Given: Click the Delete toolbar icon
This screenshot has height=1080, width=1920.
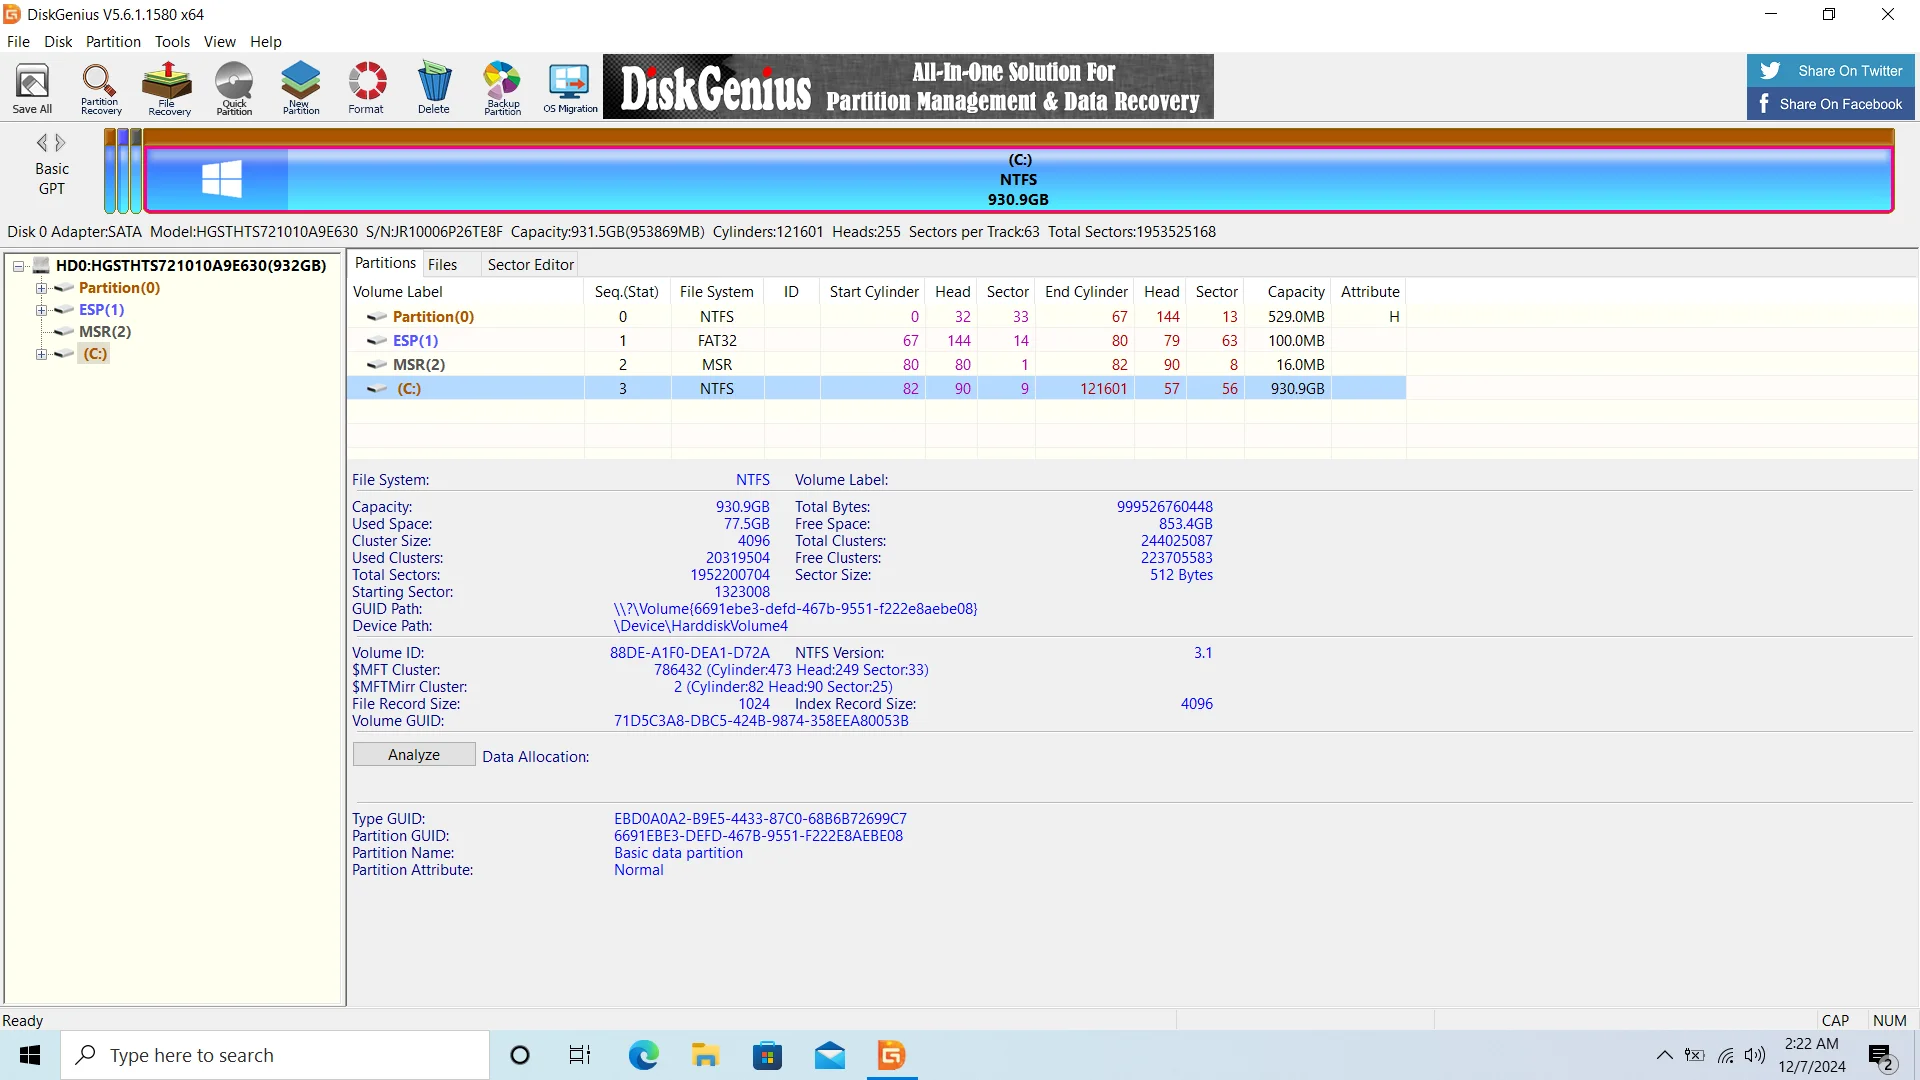Looking at the screenshot, I should pyautogui.click(x=434, y=88).
